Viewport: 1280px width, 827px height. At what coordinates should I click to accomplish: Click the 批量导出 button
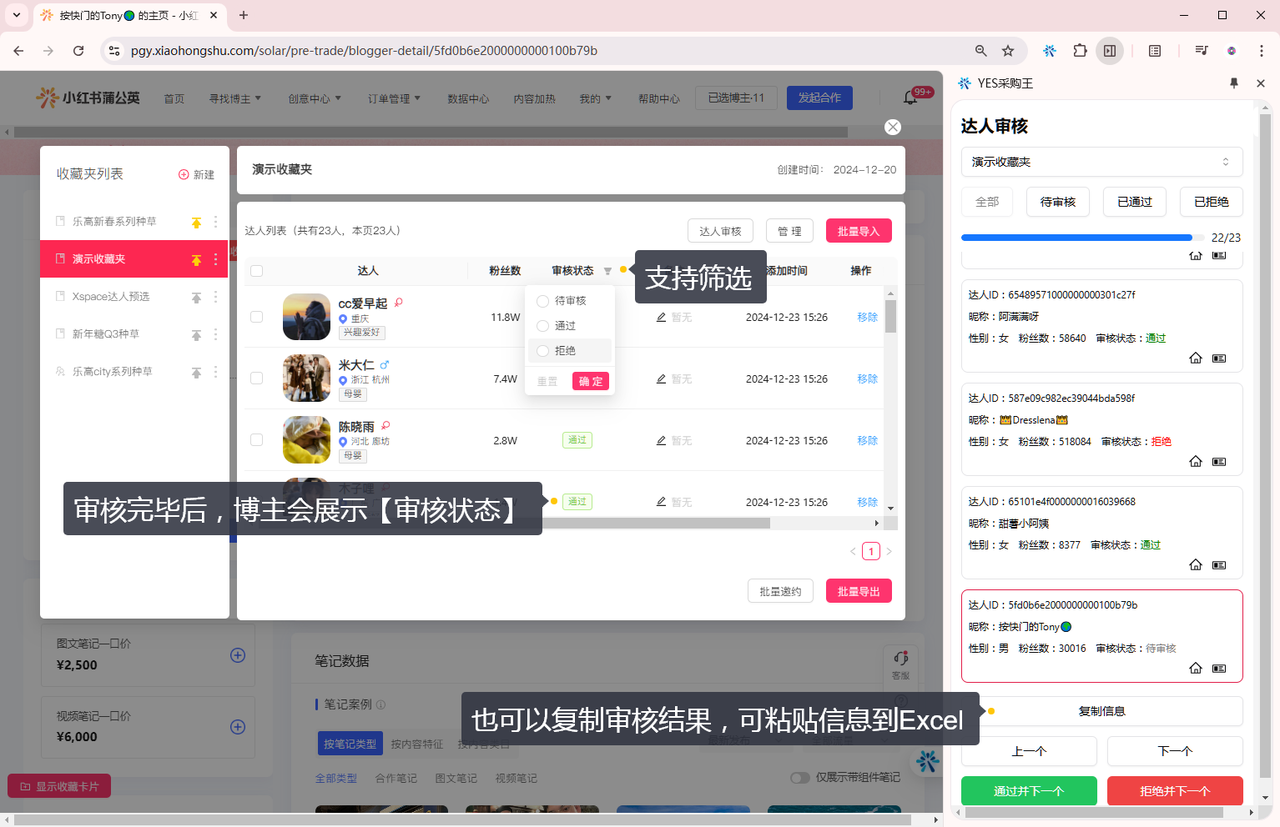[858, 591]
